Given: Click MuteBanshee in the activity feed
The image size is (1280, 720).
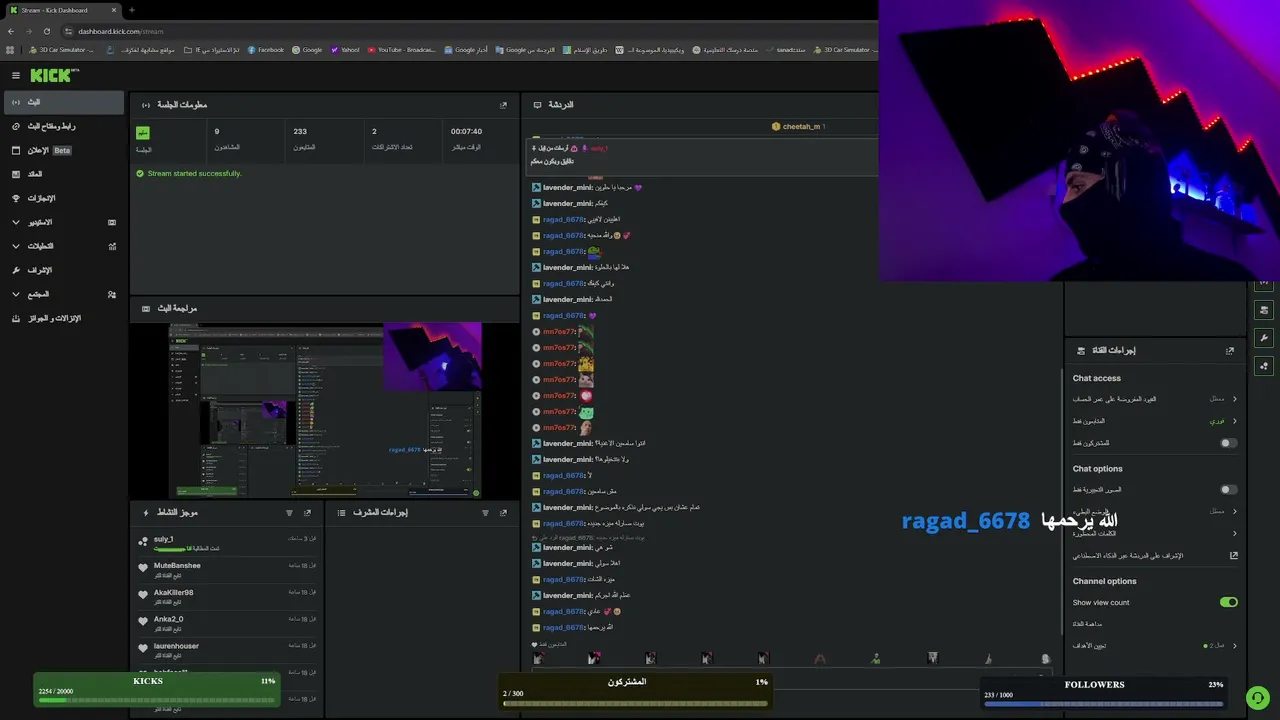Looking at the screenshot, I should [x=177, y=566].
